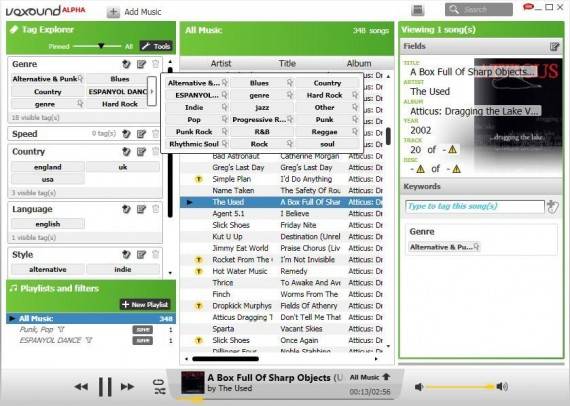Click the Pinned to All slider handle

[101, 46]
